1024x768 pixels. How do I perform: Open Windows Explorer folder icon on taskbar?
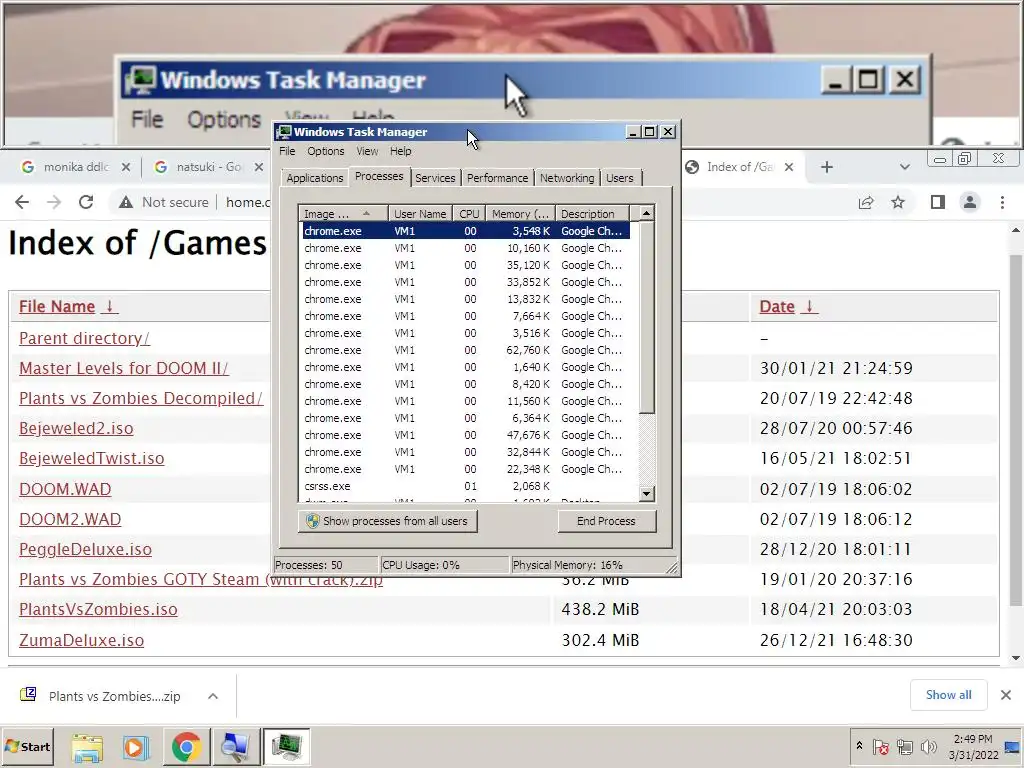pyautogui.click(x=88, y=747)
